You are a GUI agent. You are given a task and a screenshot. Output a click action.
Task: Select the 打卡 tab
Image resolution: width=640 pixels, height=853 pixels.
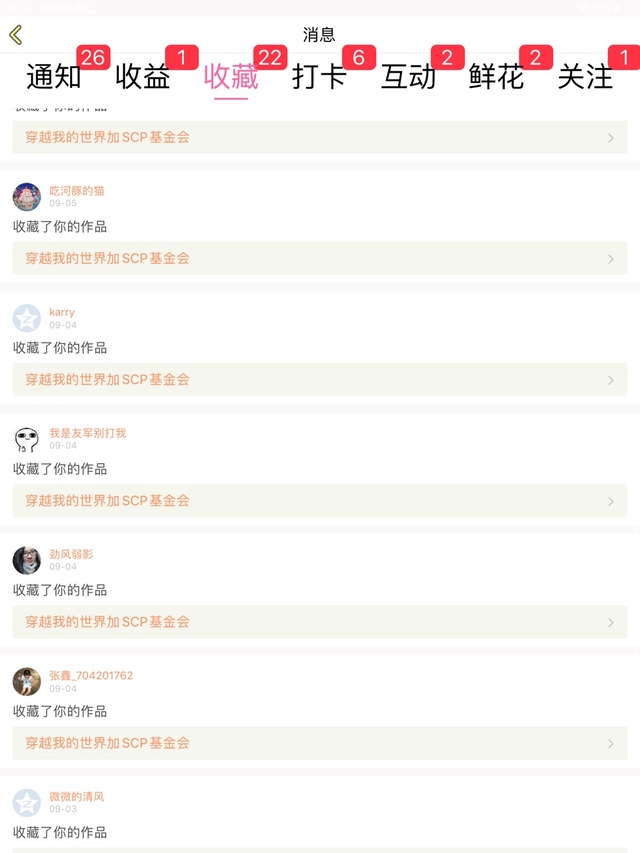(319, 76)
